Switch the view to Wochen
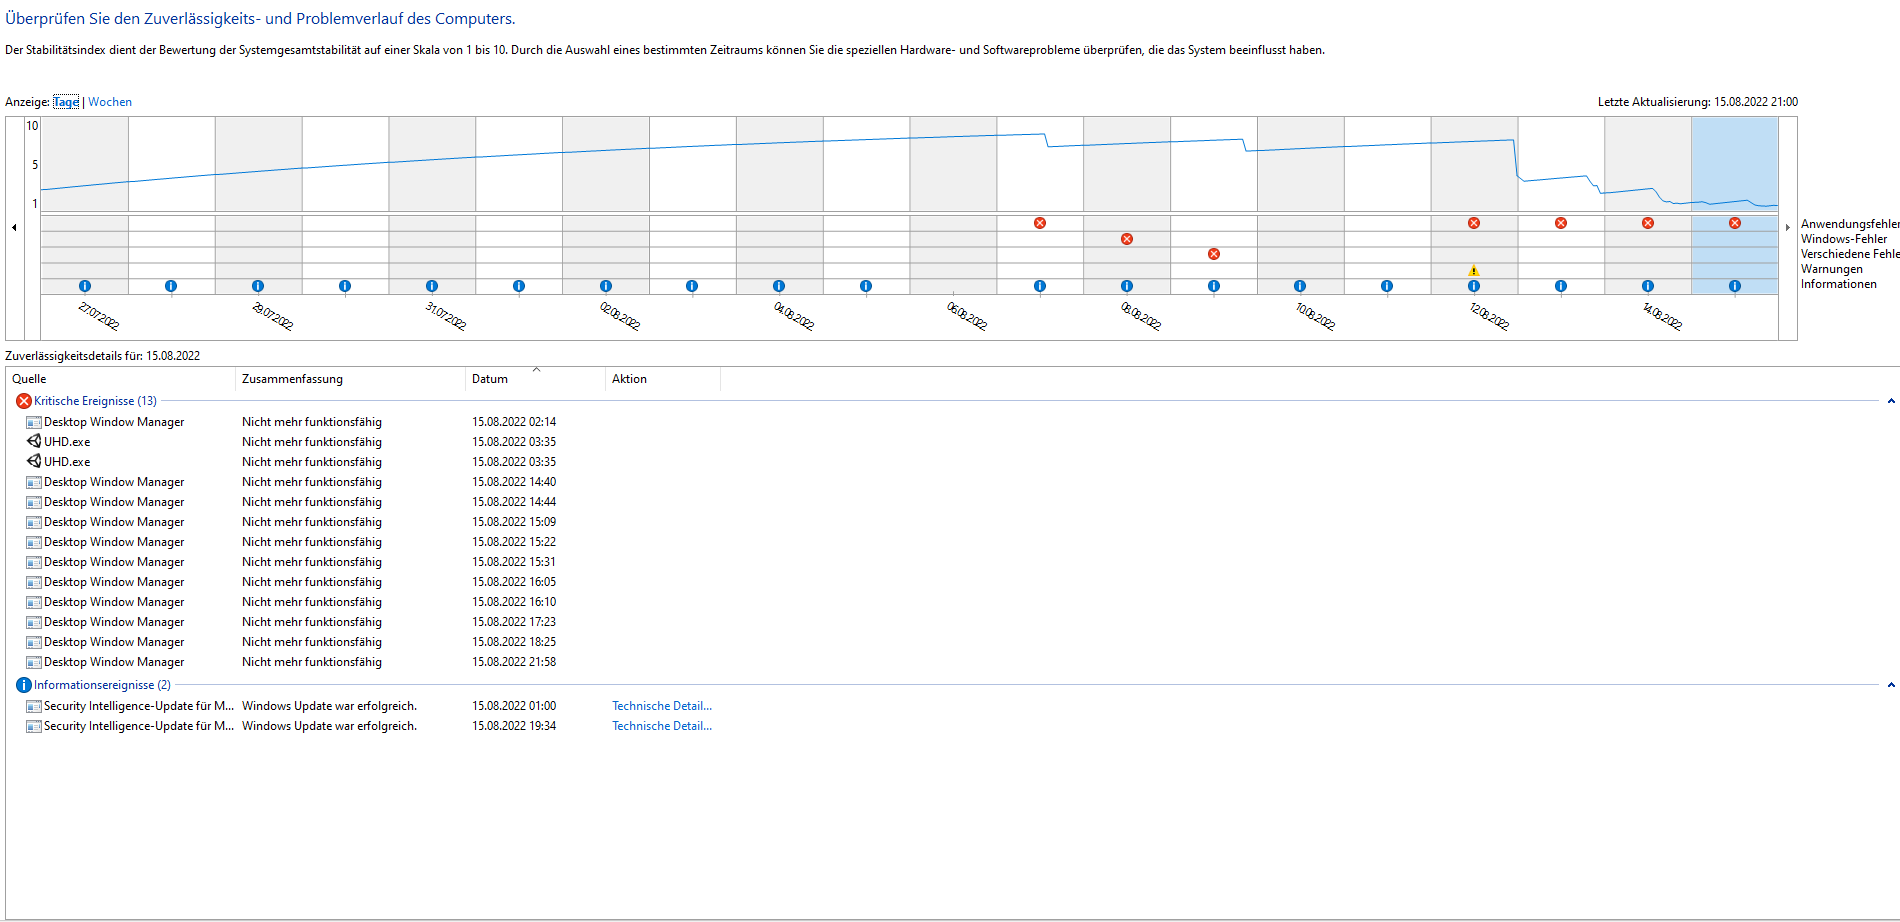 [110, 102]
